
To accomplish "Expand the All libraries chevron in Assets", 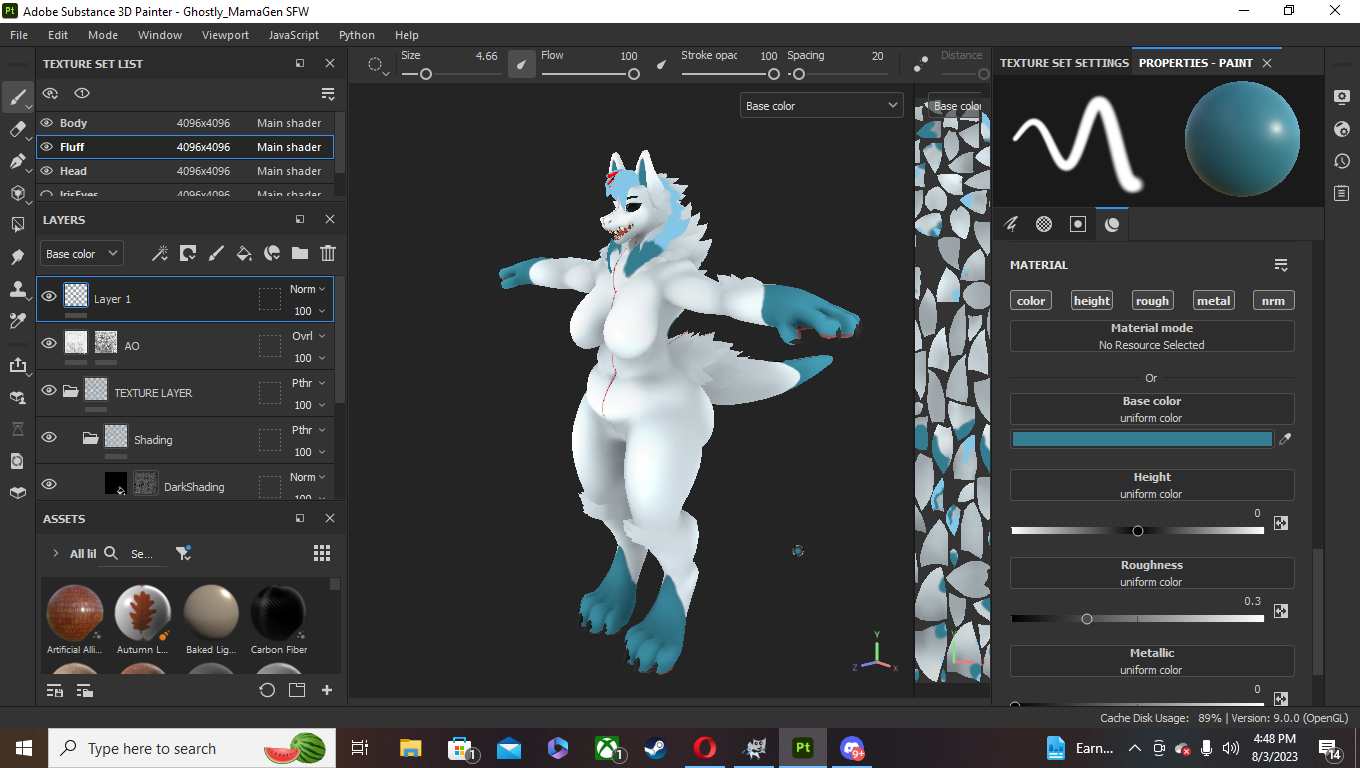I will (55, 553).
